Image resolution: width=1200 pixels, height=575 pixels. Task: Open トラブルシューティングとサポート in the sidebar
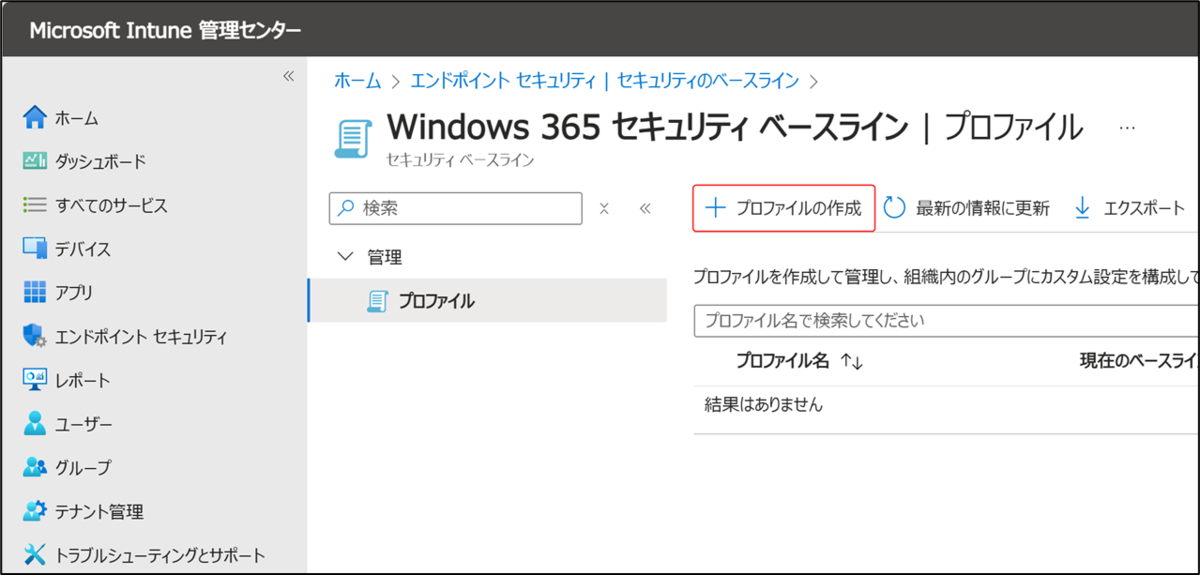pos(144,555)
